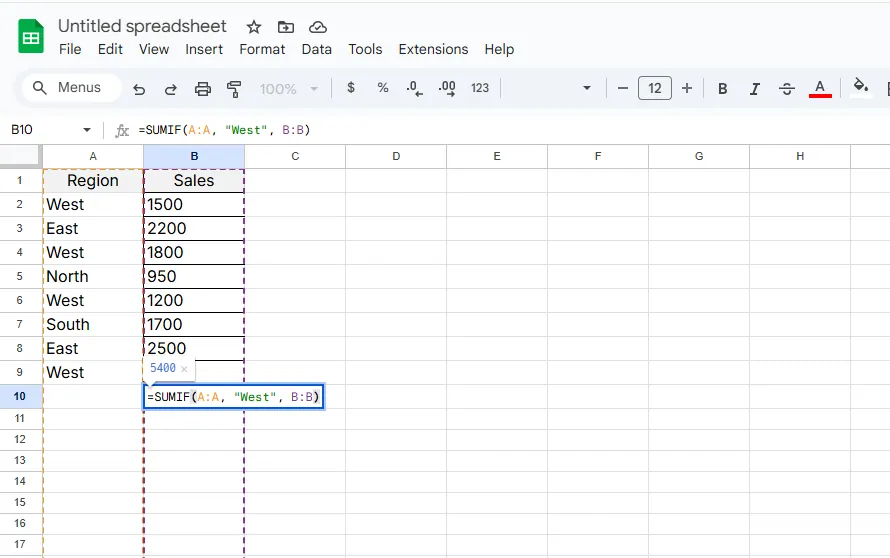890x558 pixels.
Task: Open the Google Sheets home logo
Action: [31, 37]
